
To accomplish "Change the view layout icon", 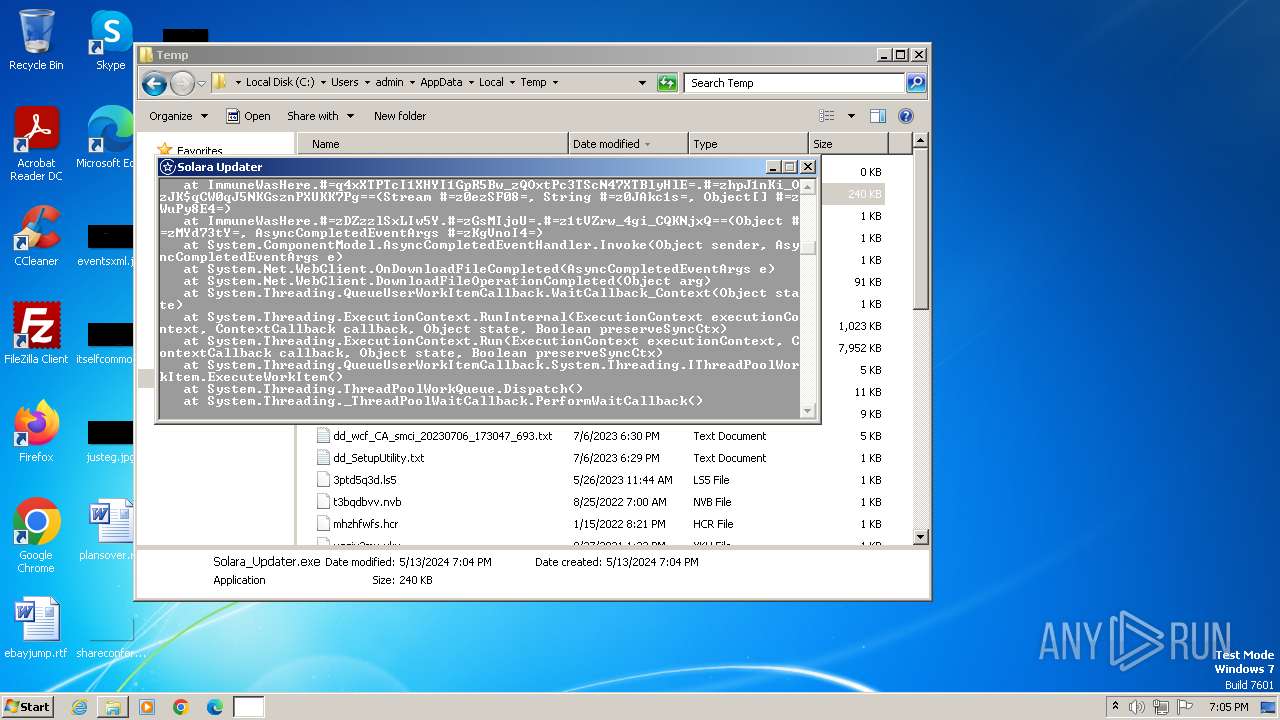I will [827, 116].
